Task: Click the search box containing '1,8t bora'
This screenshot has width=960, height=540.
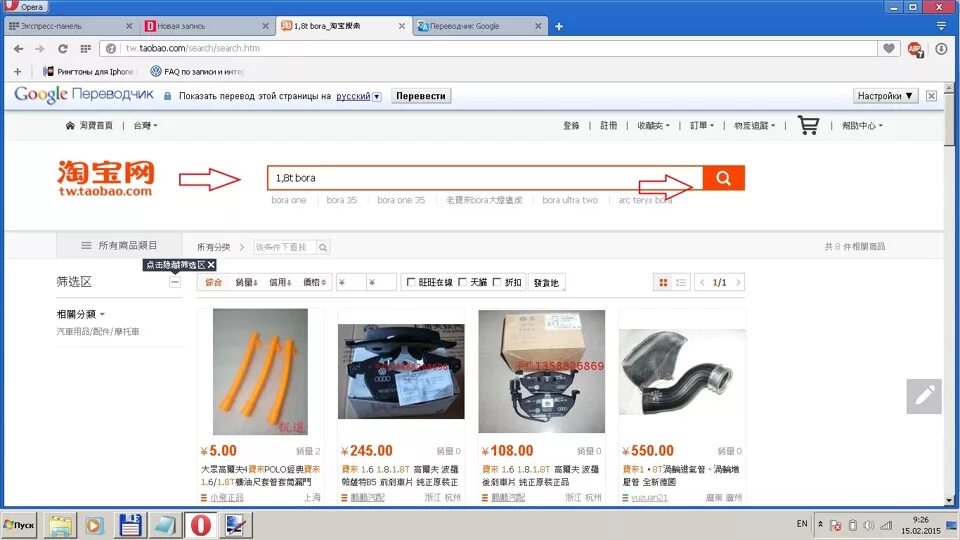Action: coord(485,178)
